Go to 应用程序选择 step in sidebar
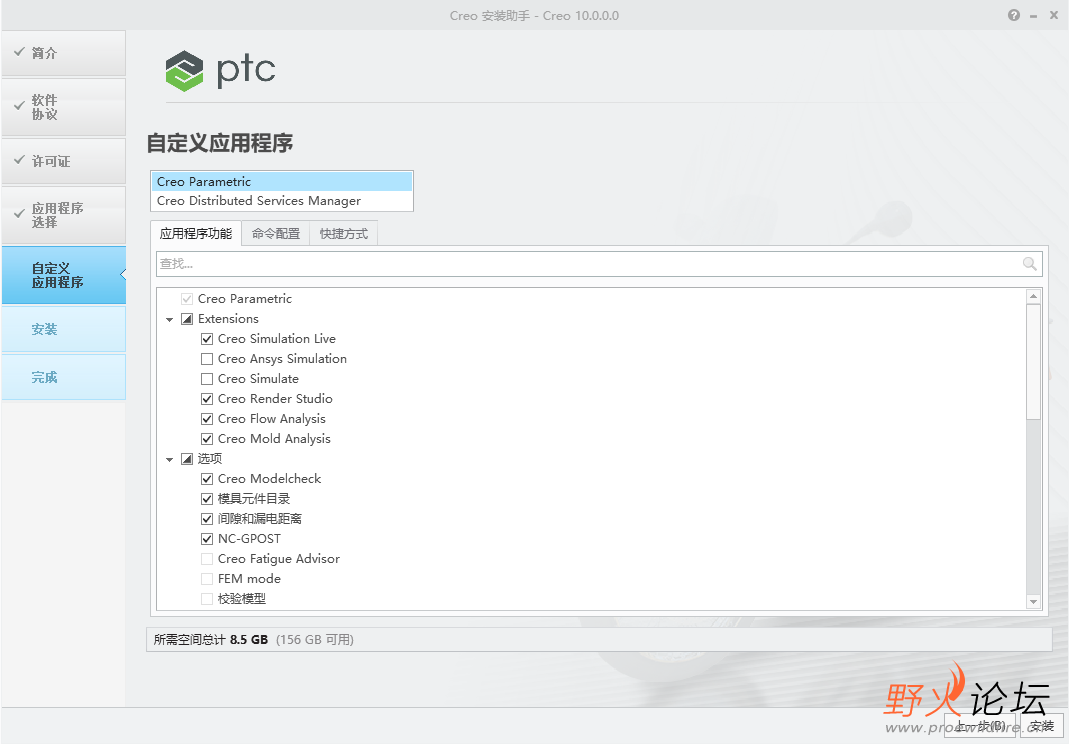Screen dimensions: 1069x744 pyautogui.click(x=63, y=215)
